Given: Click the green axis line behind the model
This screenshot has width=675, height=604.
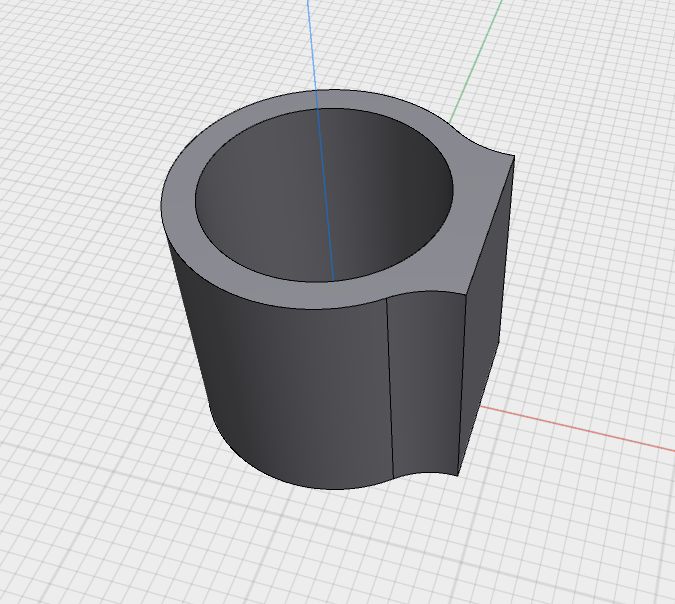Looking at the screenshot, I should tap(476, 60).
